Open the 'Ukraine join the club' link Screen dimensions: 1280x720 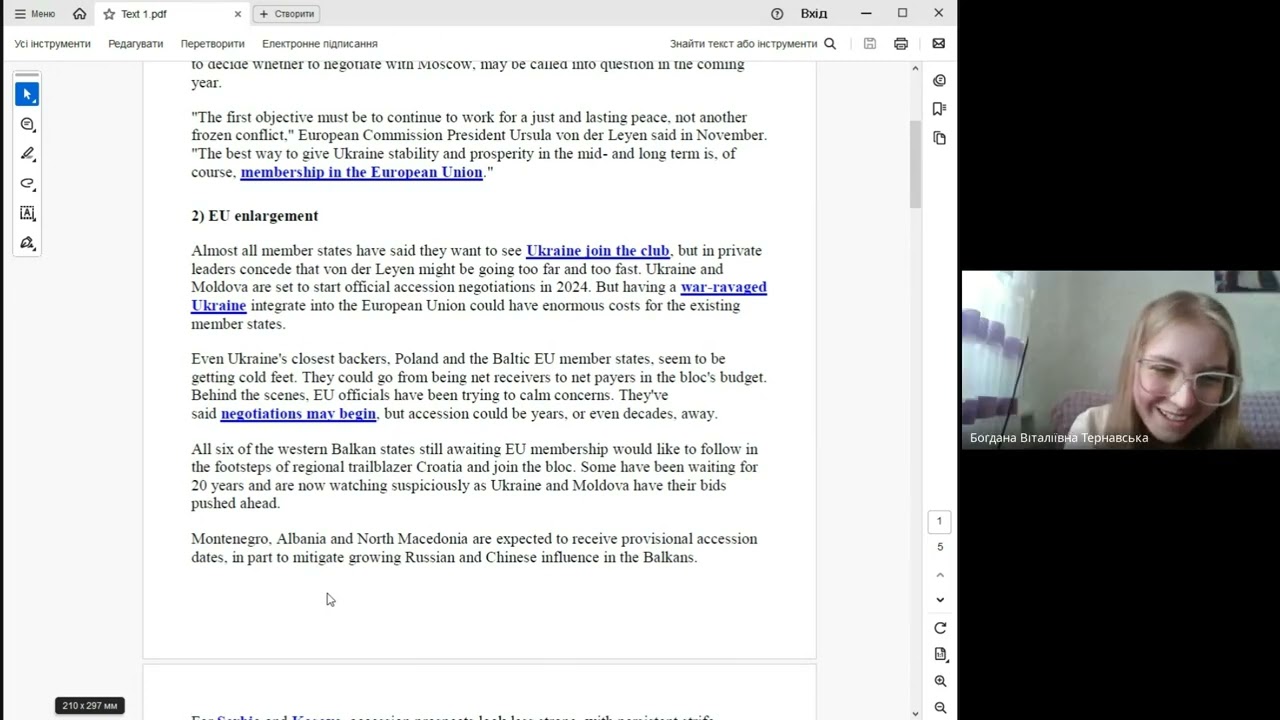598,251
